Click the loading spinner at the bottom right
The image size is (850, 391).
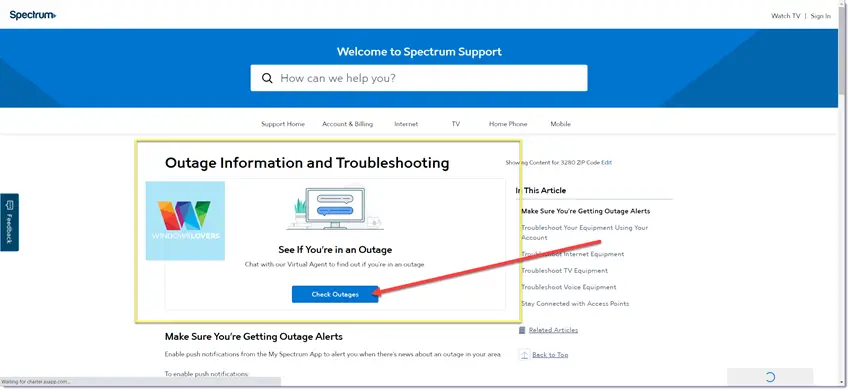coord(770,377)
